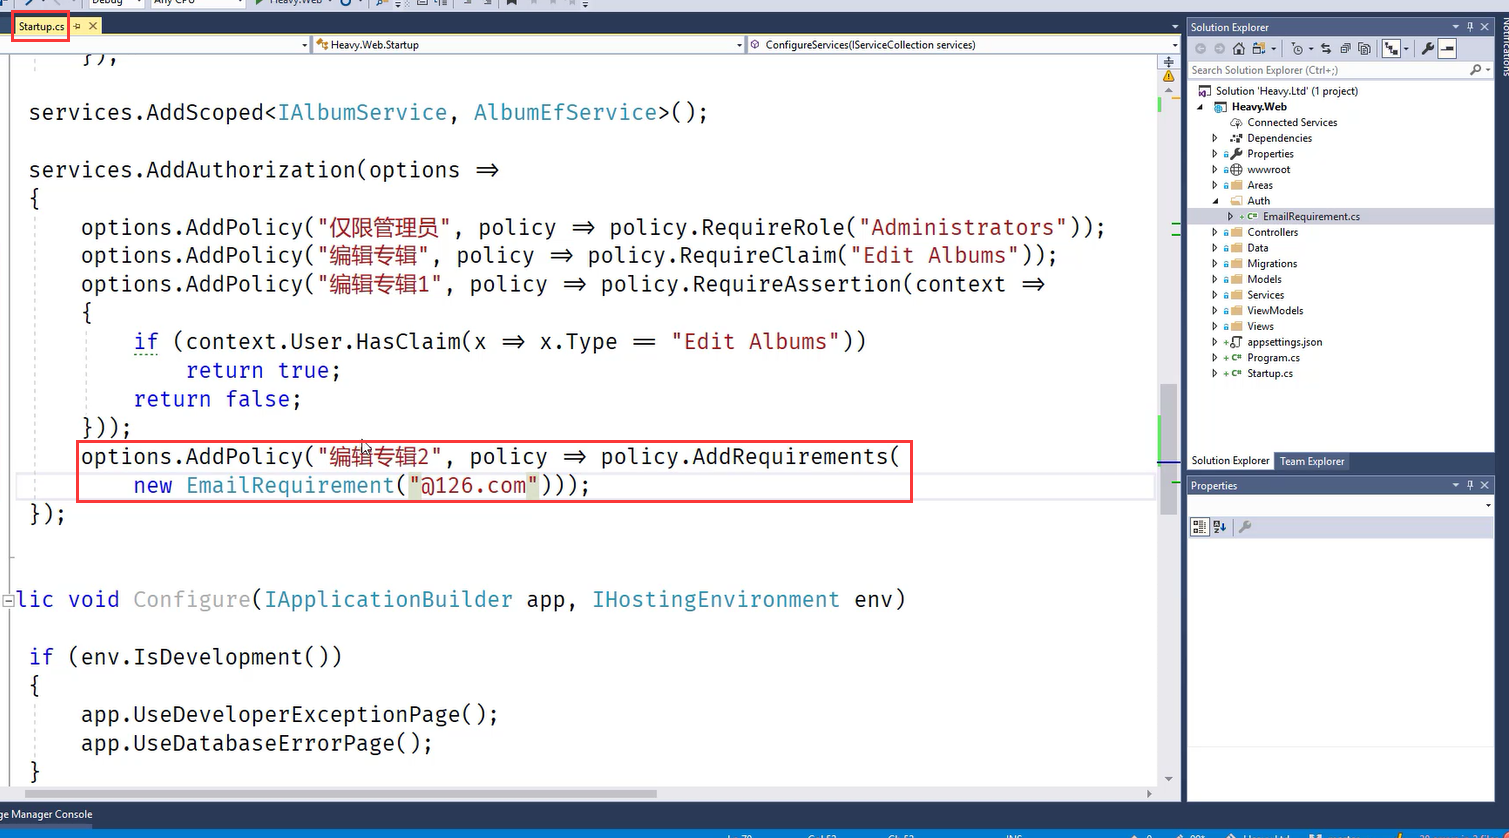
Task: Open Package Manager Console tab
Action: (46, 814)
